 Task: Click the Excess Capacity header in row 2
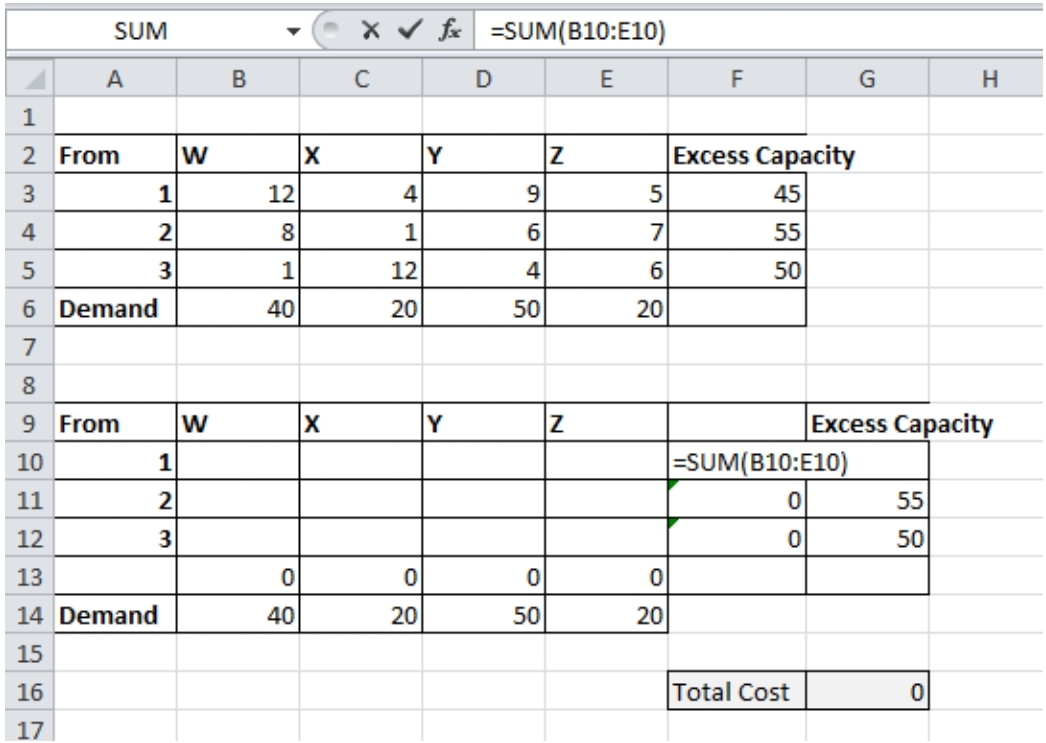(738, 157)
